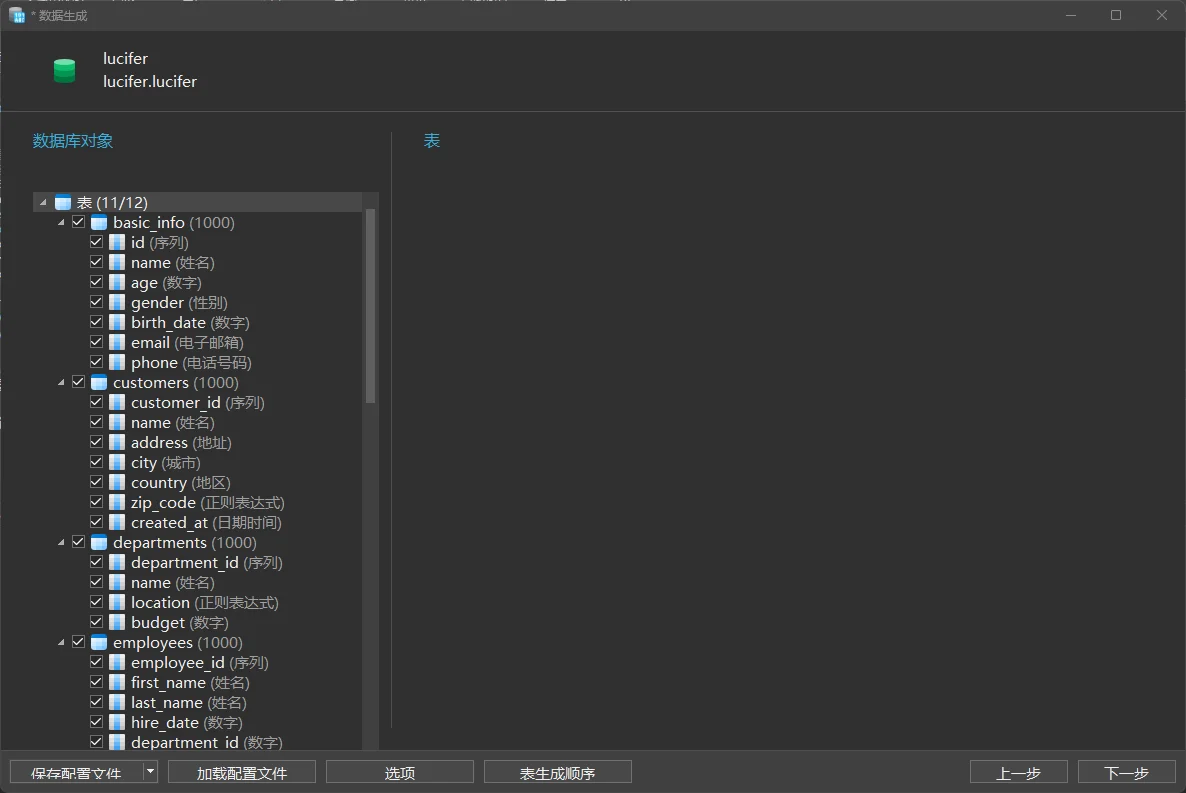Click the zip_code column icon
The image size is (1186, 793).
coord(117,503)
